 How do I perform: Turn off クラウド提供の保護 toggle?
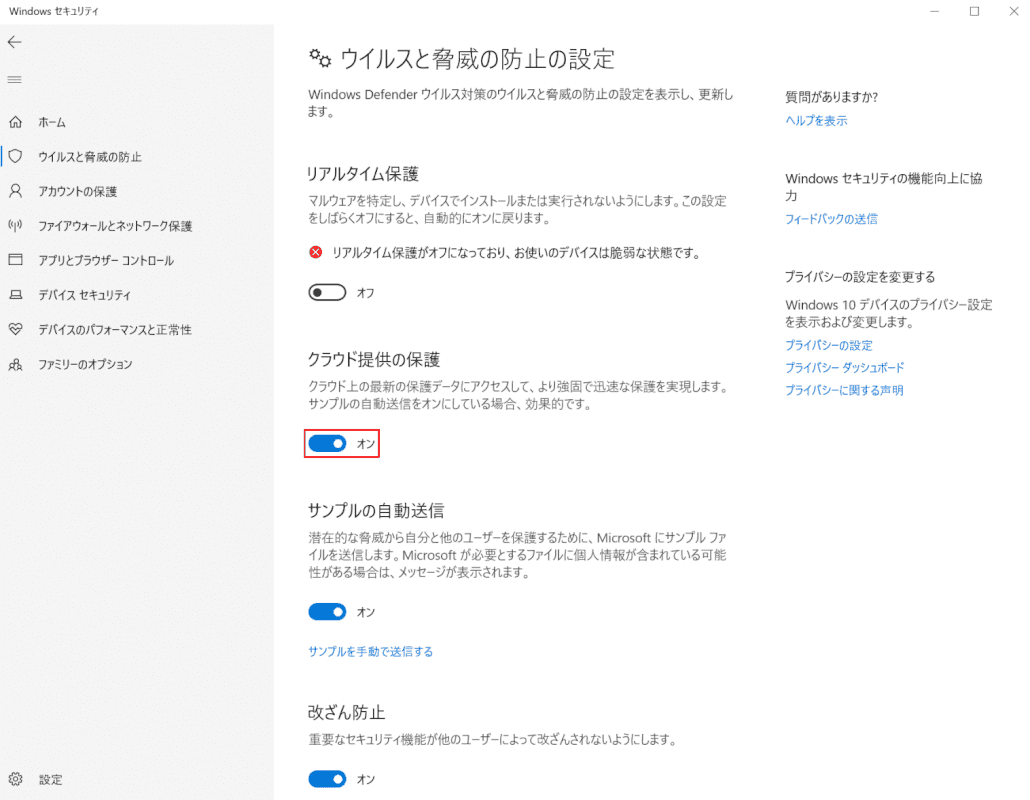pyautogui.click(x=327, y=444)
